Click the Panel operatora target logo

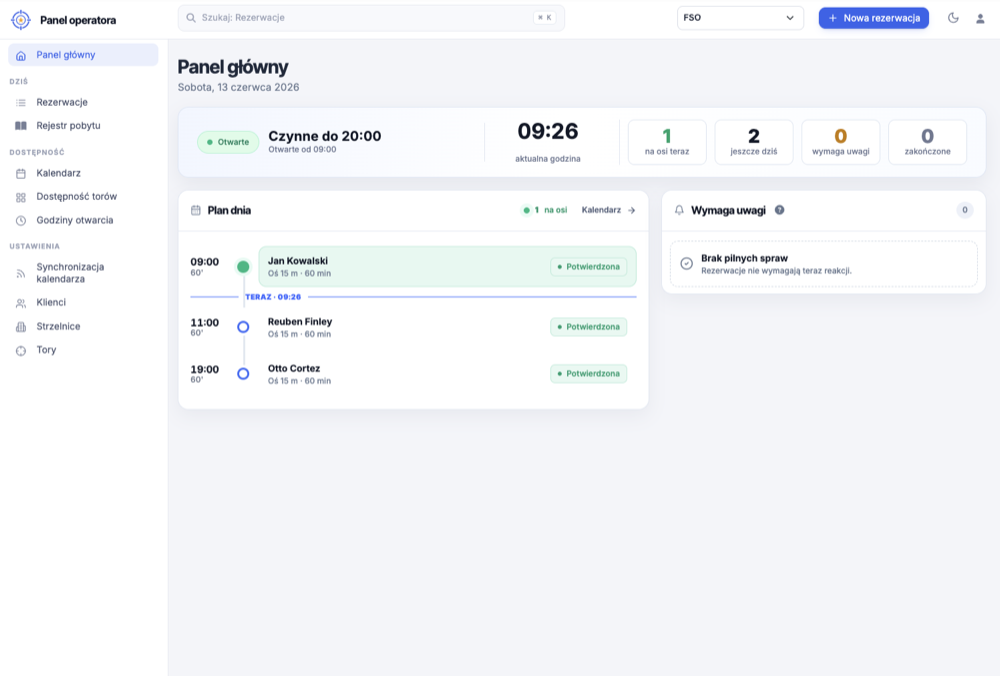click(21, 20)
